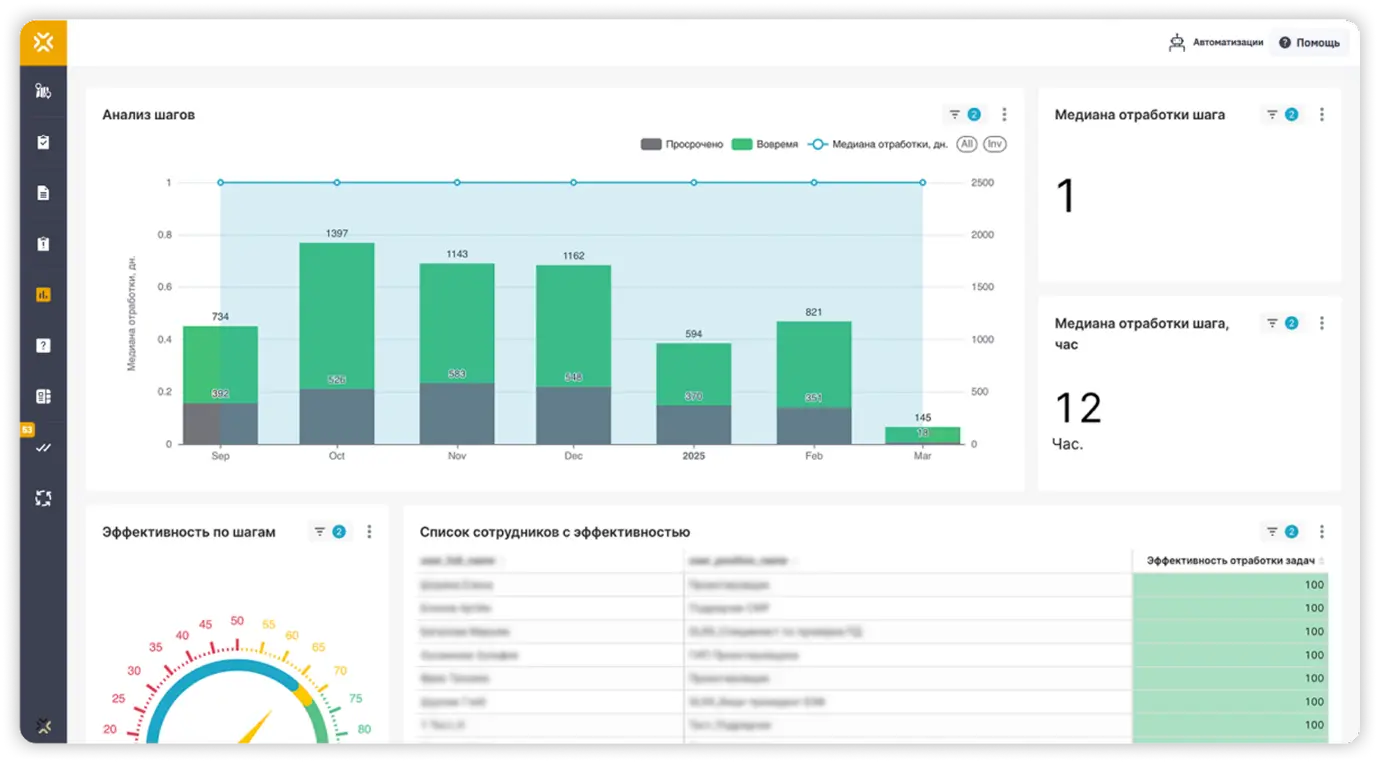Viewport: 1379px width, 763px height.
Task: Toggle Медиана отработки, дн. legend line
Action: tap(878, 144)
